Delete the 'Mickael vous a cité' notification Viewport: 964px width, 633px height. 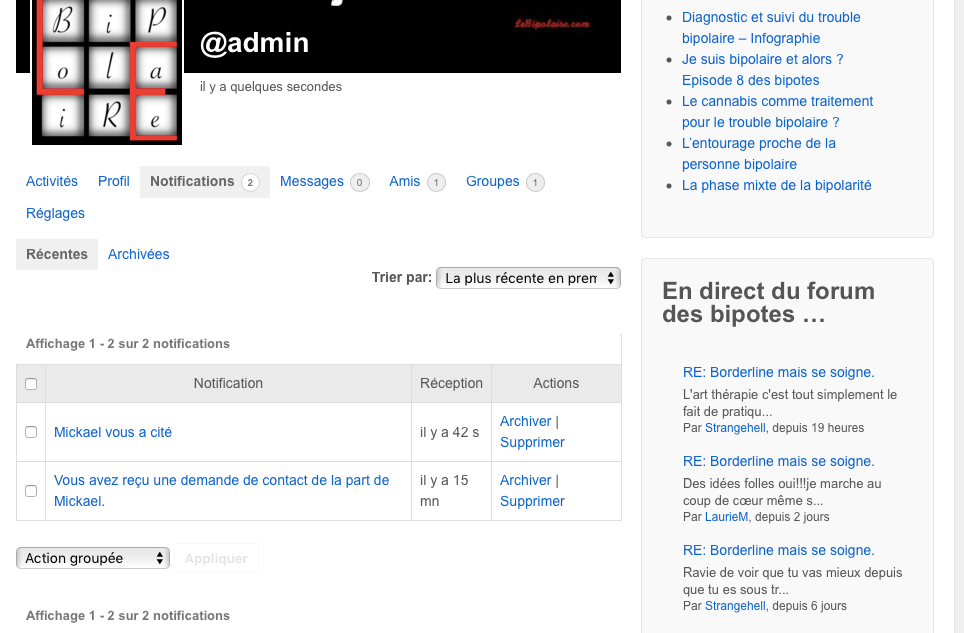[532, 442]
